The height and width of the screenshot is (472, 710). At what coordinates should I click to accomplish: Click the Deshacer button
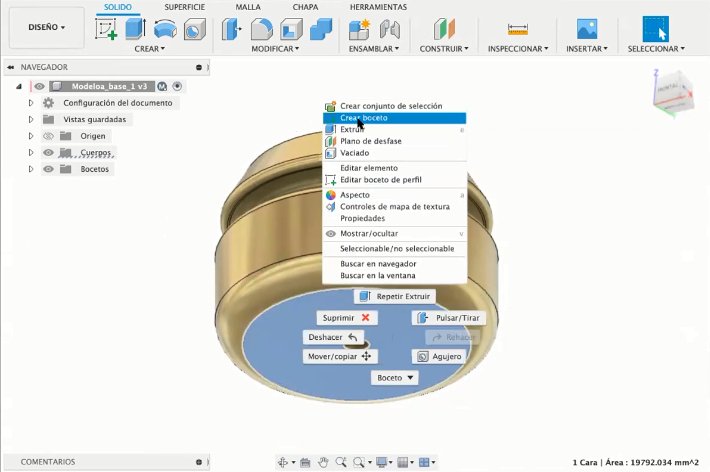click(x=333, y=337)
